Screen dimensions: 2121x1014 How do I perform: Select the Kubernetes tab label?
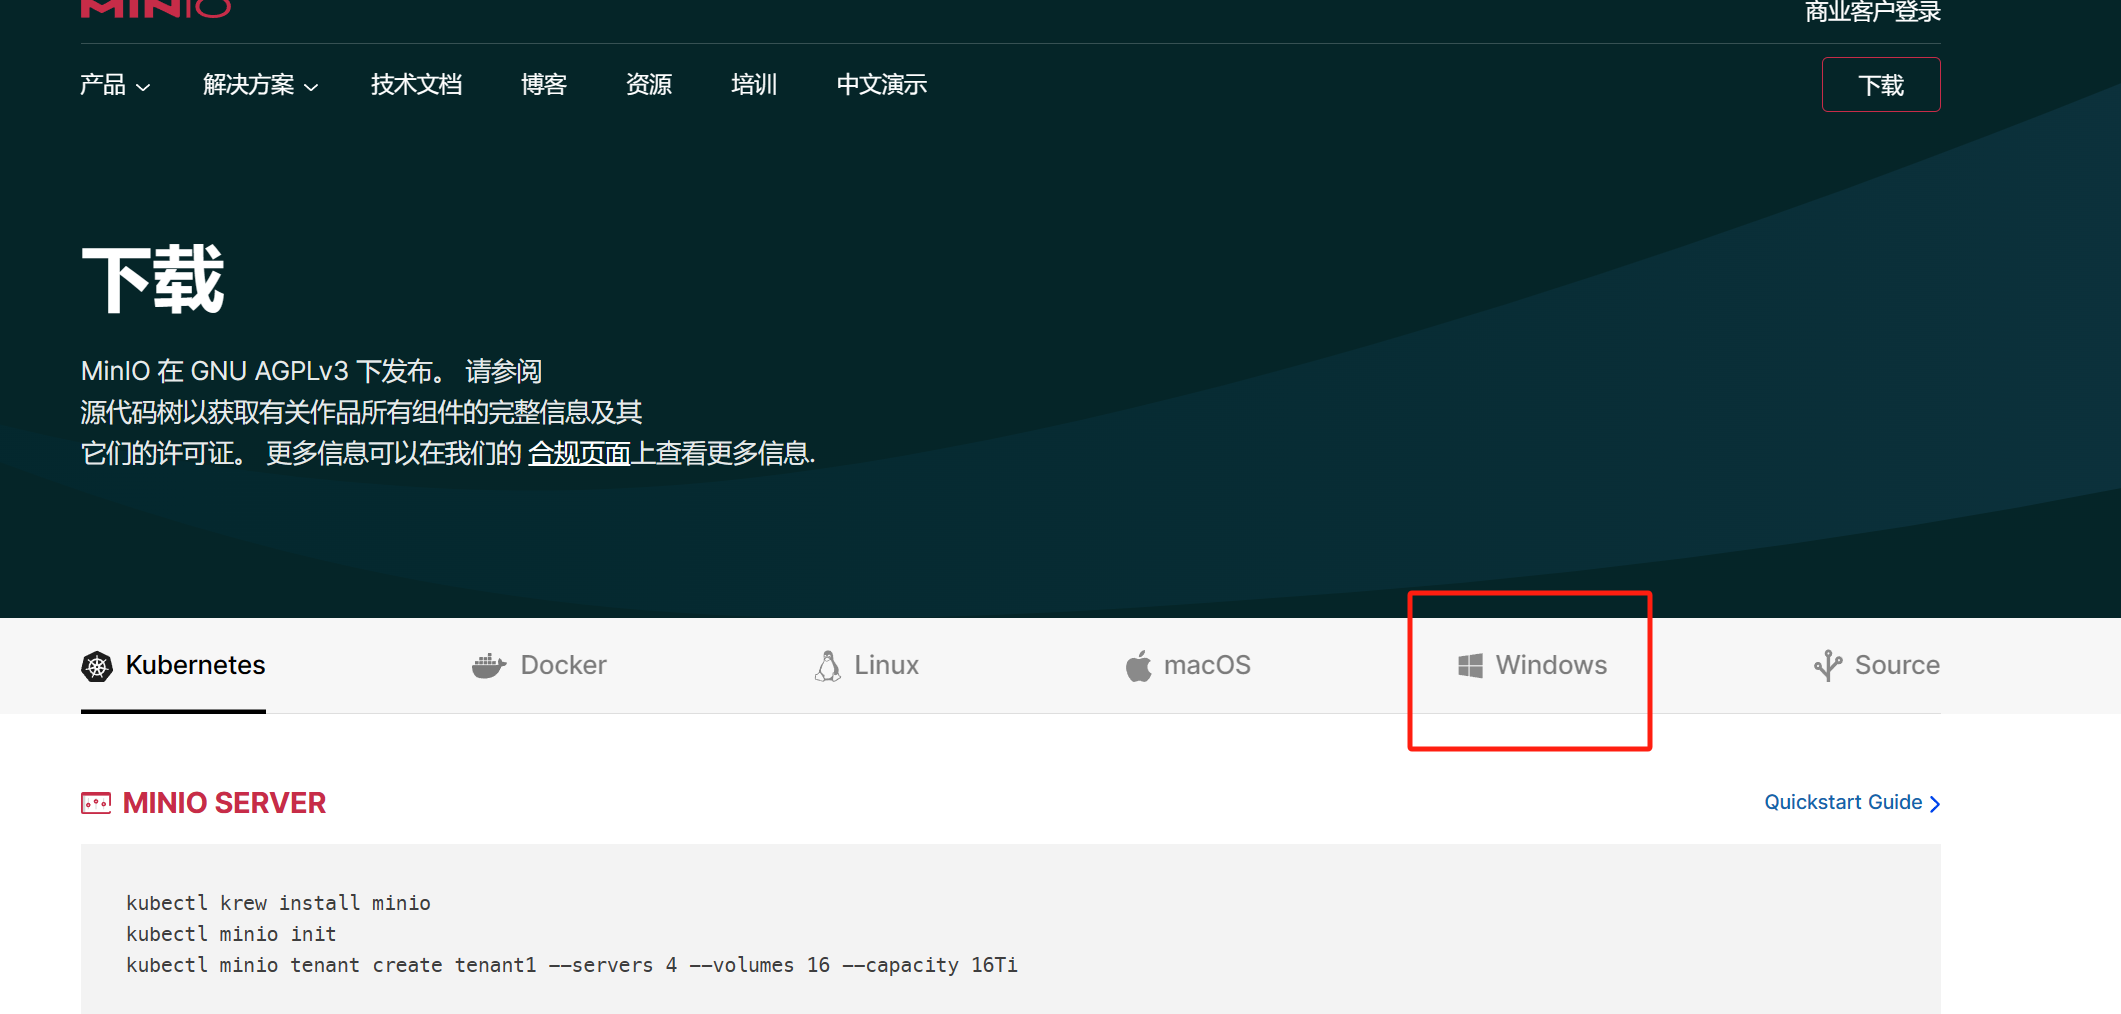[x=195, y=666]
